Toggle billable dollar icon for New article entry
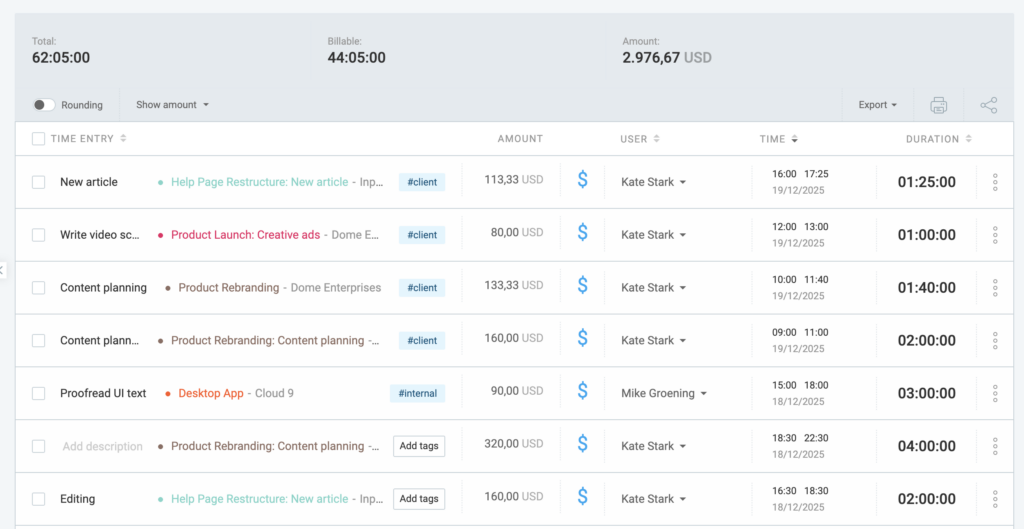Viewport: 1024px width, 529px height. pyautogui.click(x=582, y=181)
